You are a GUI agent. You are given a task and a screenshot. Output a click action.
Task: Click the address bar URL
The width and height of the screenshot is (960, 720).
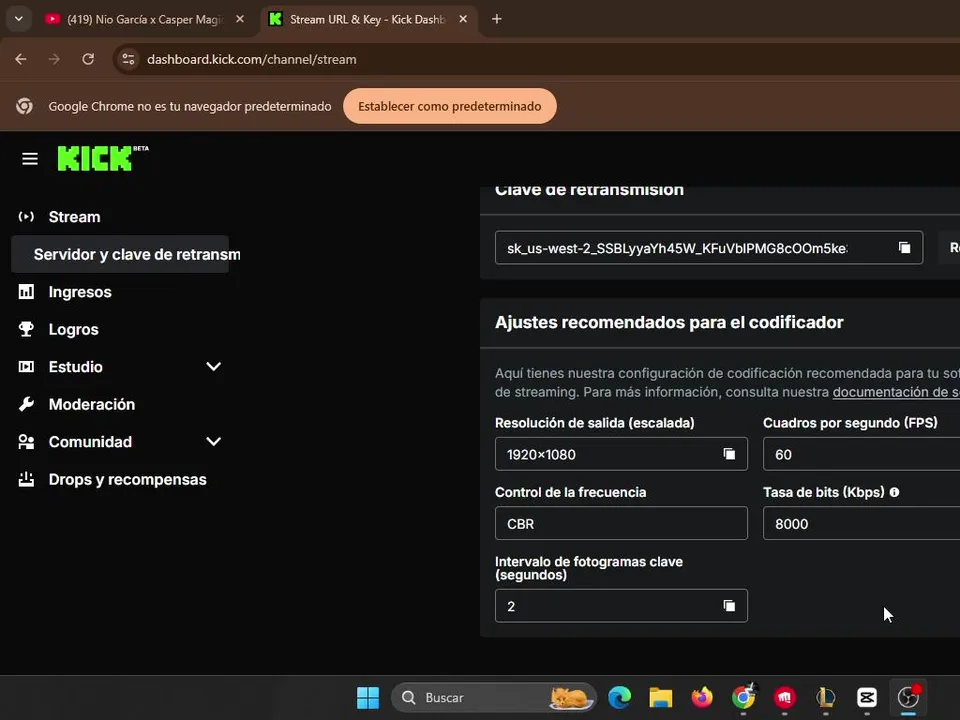pos(252,59)
